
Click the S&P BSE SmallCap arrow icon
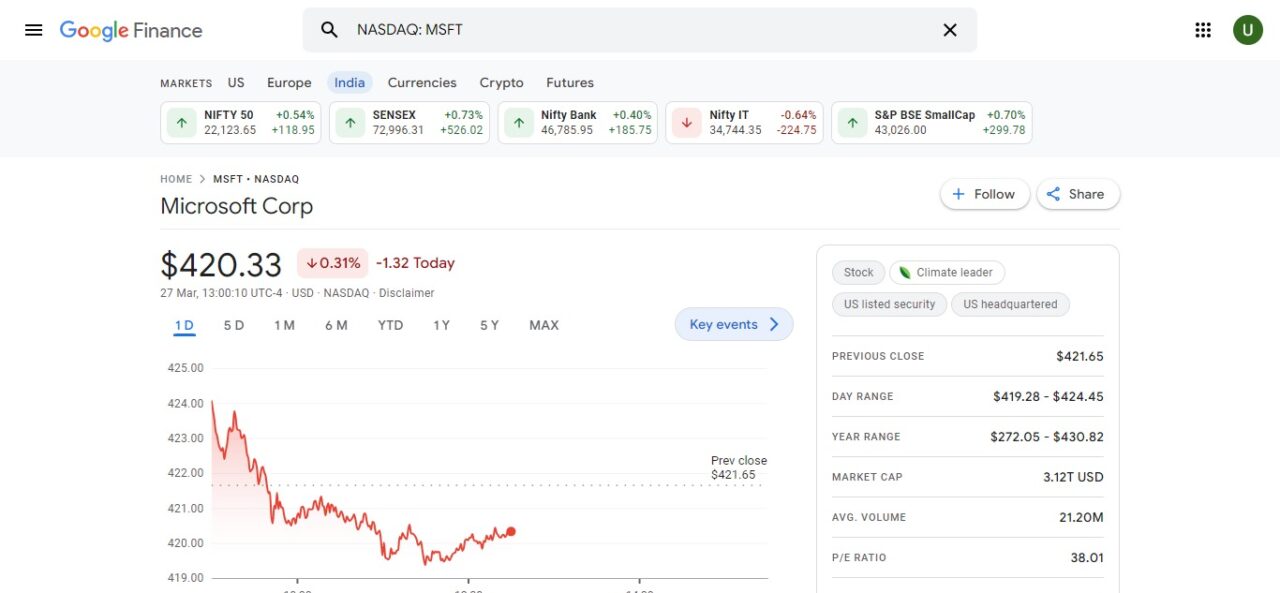pyautogui.click(x=852, y=123)
